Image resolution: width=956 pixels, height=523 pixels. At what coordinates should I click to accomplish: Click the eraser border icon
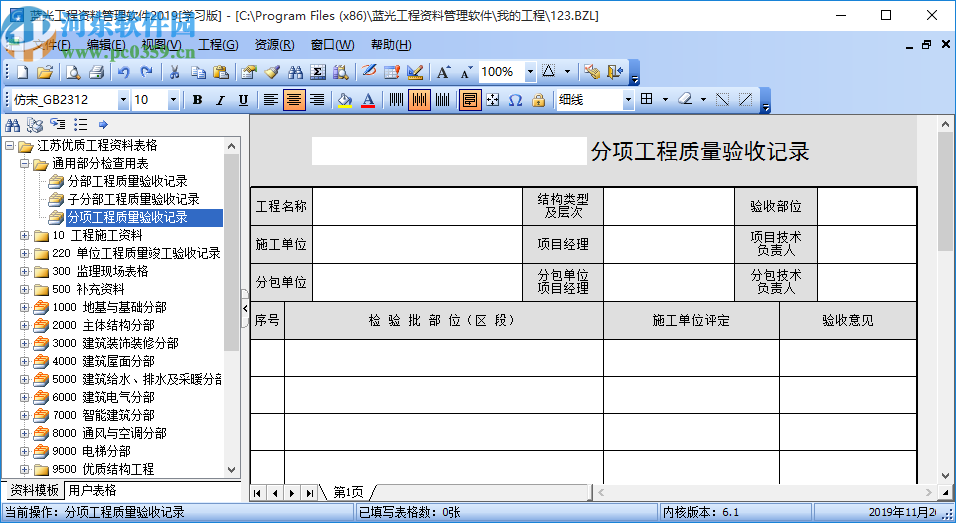tap(685, 99)
